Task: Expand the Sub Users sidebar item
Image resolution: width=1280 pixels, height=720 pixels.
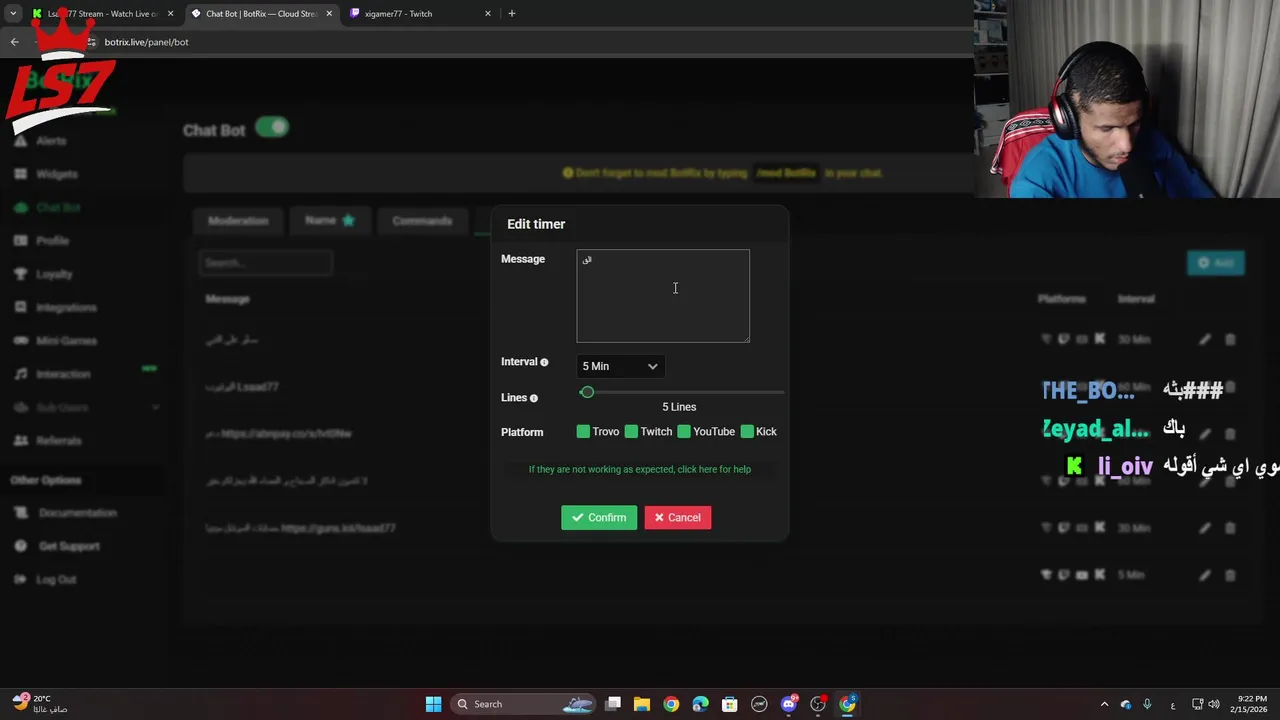Action: point(85,408)
